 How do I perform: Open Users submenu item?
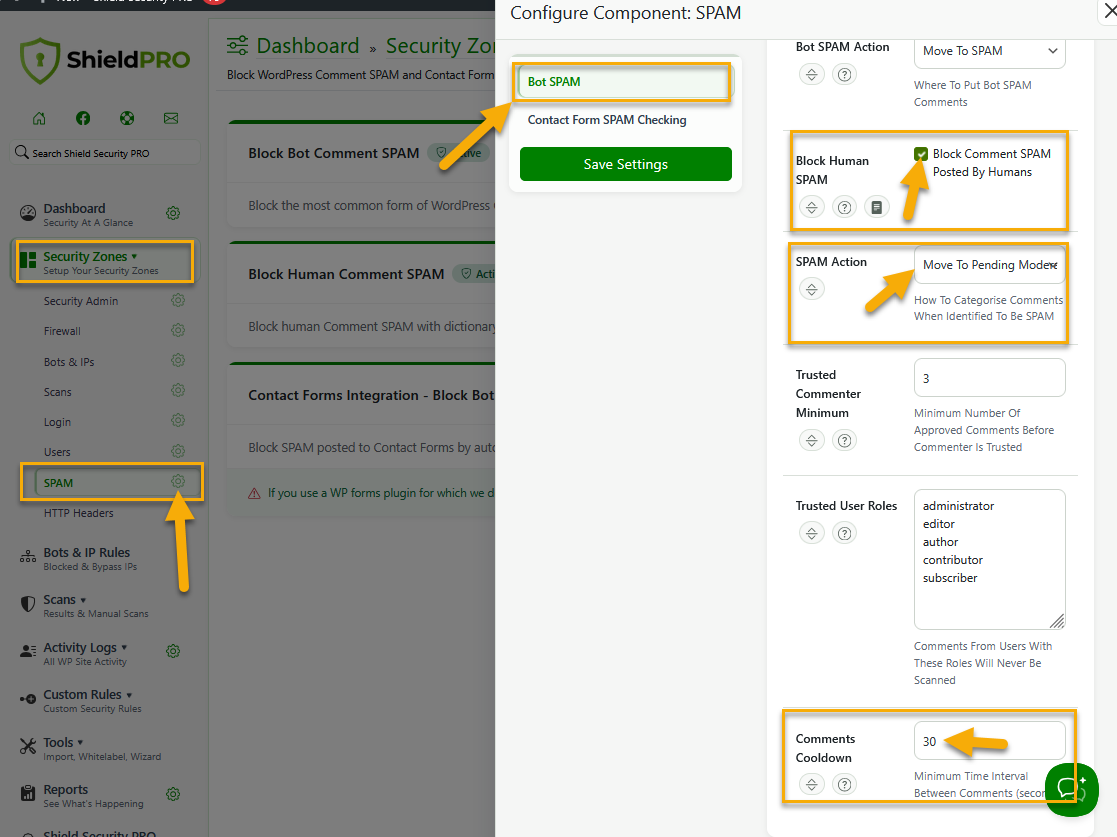click(57, 452)
